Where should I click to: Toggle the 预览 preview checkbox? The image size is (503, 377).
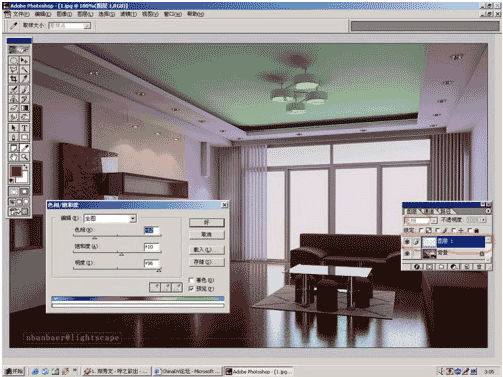[x=191, y=289]
